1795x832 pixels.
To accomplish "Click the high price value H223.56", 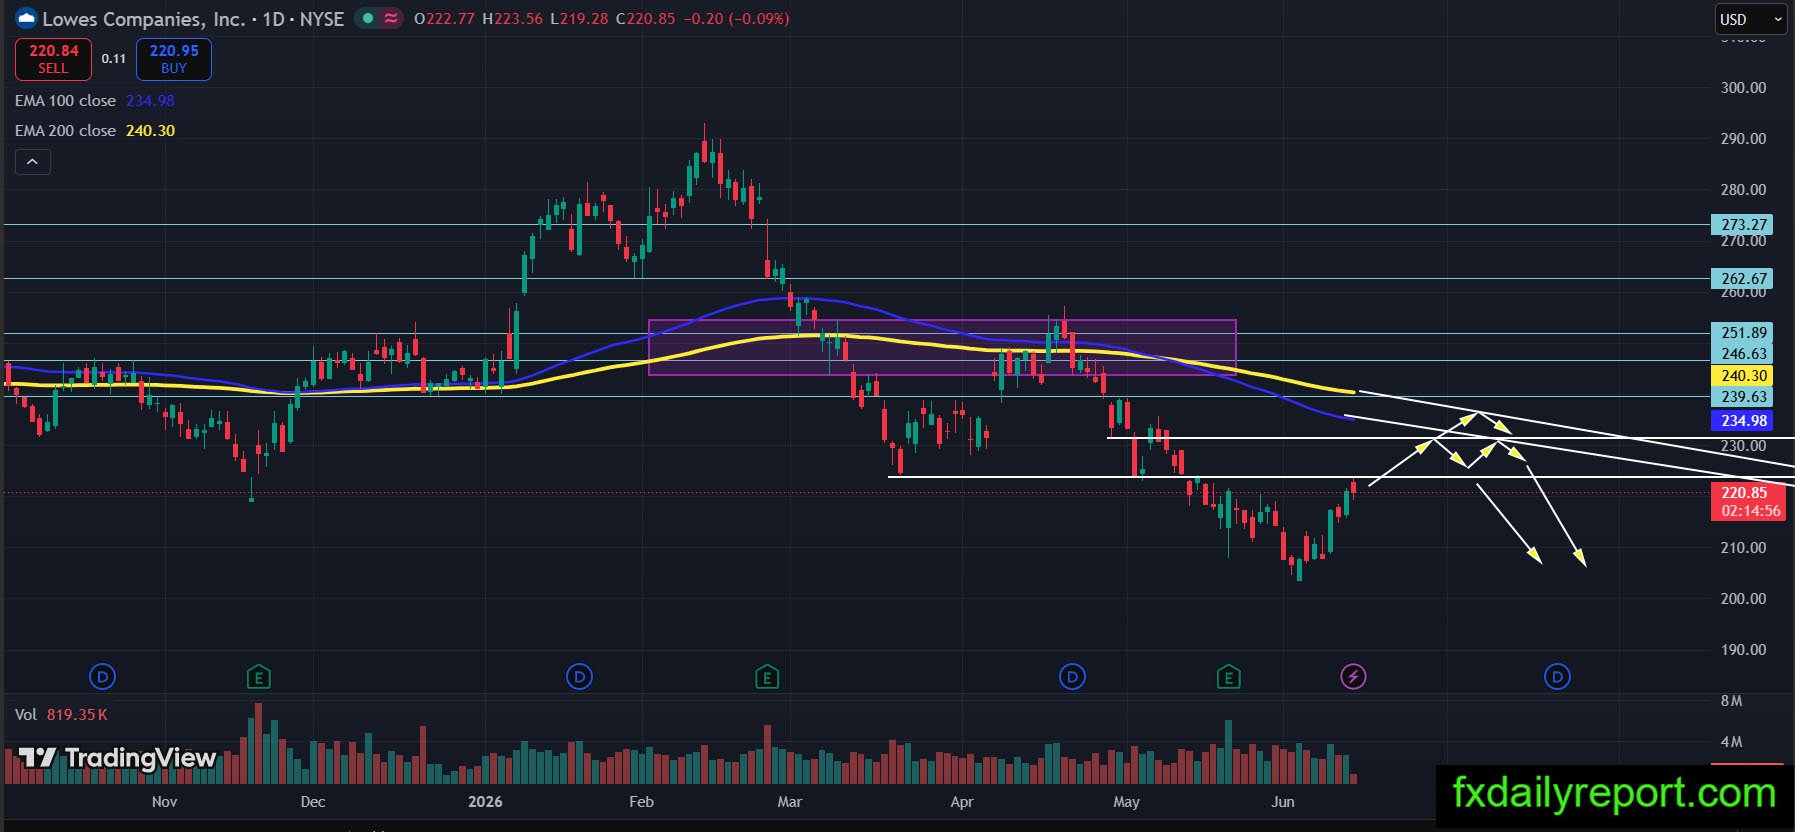I will click(x=512, y=19).
